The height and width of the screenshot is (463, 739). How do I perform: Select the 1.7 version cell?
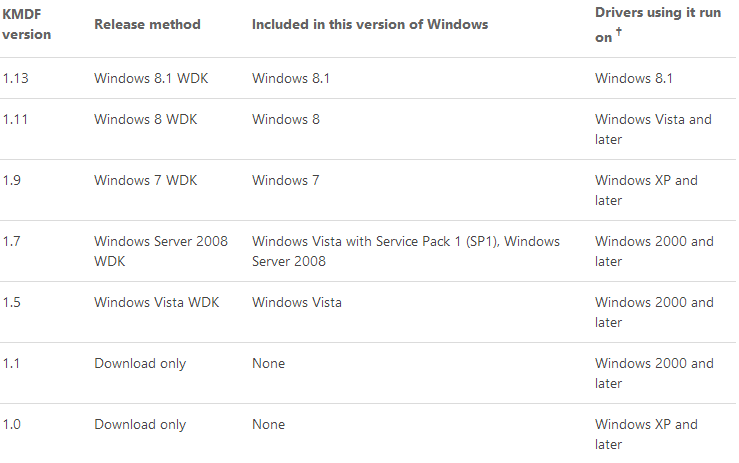click(x=12, y=241)
